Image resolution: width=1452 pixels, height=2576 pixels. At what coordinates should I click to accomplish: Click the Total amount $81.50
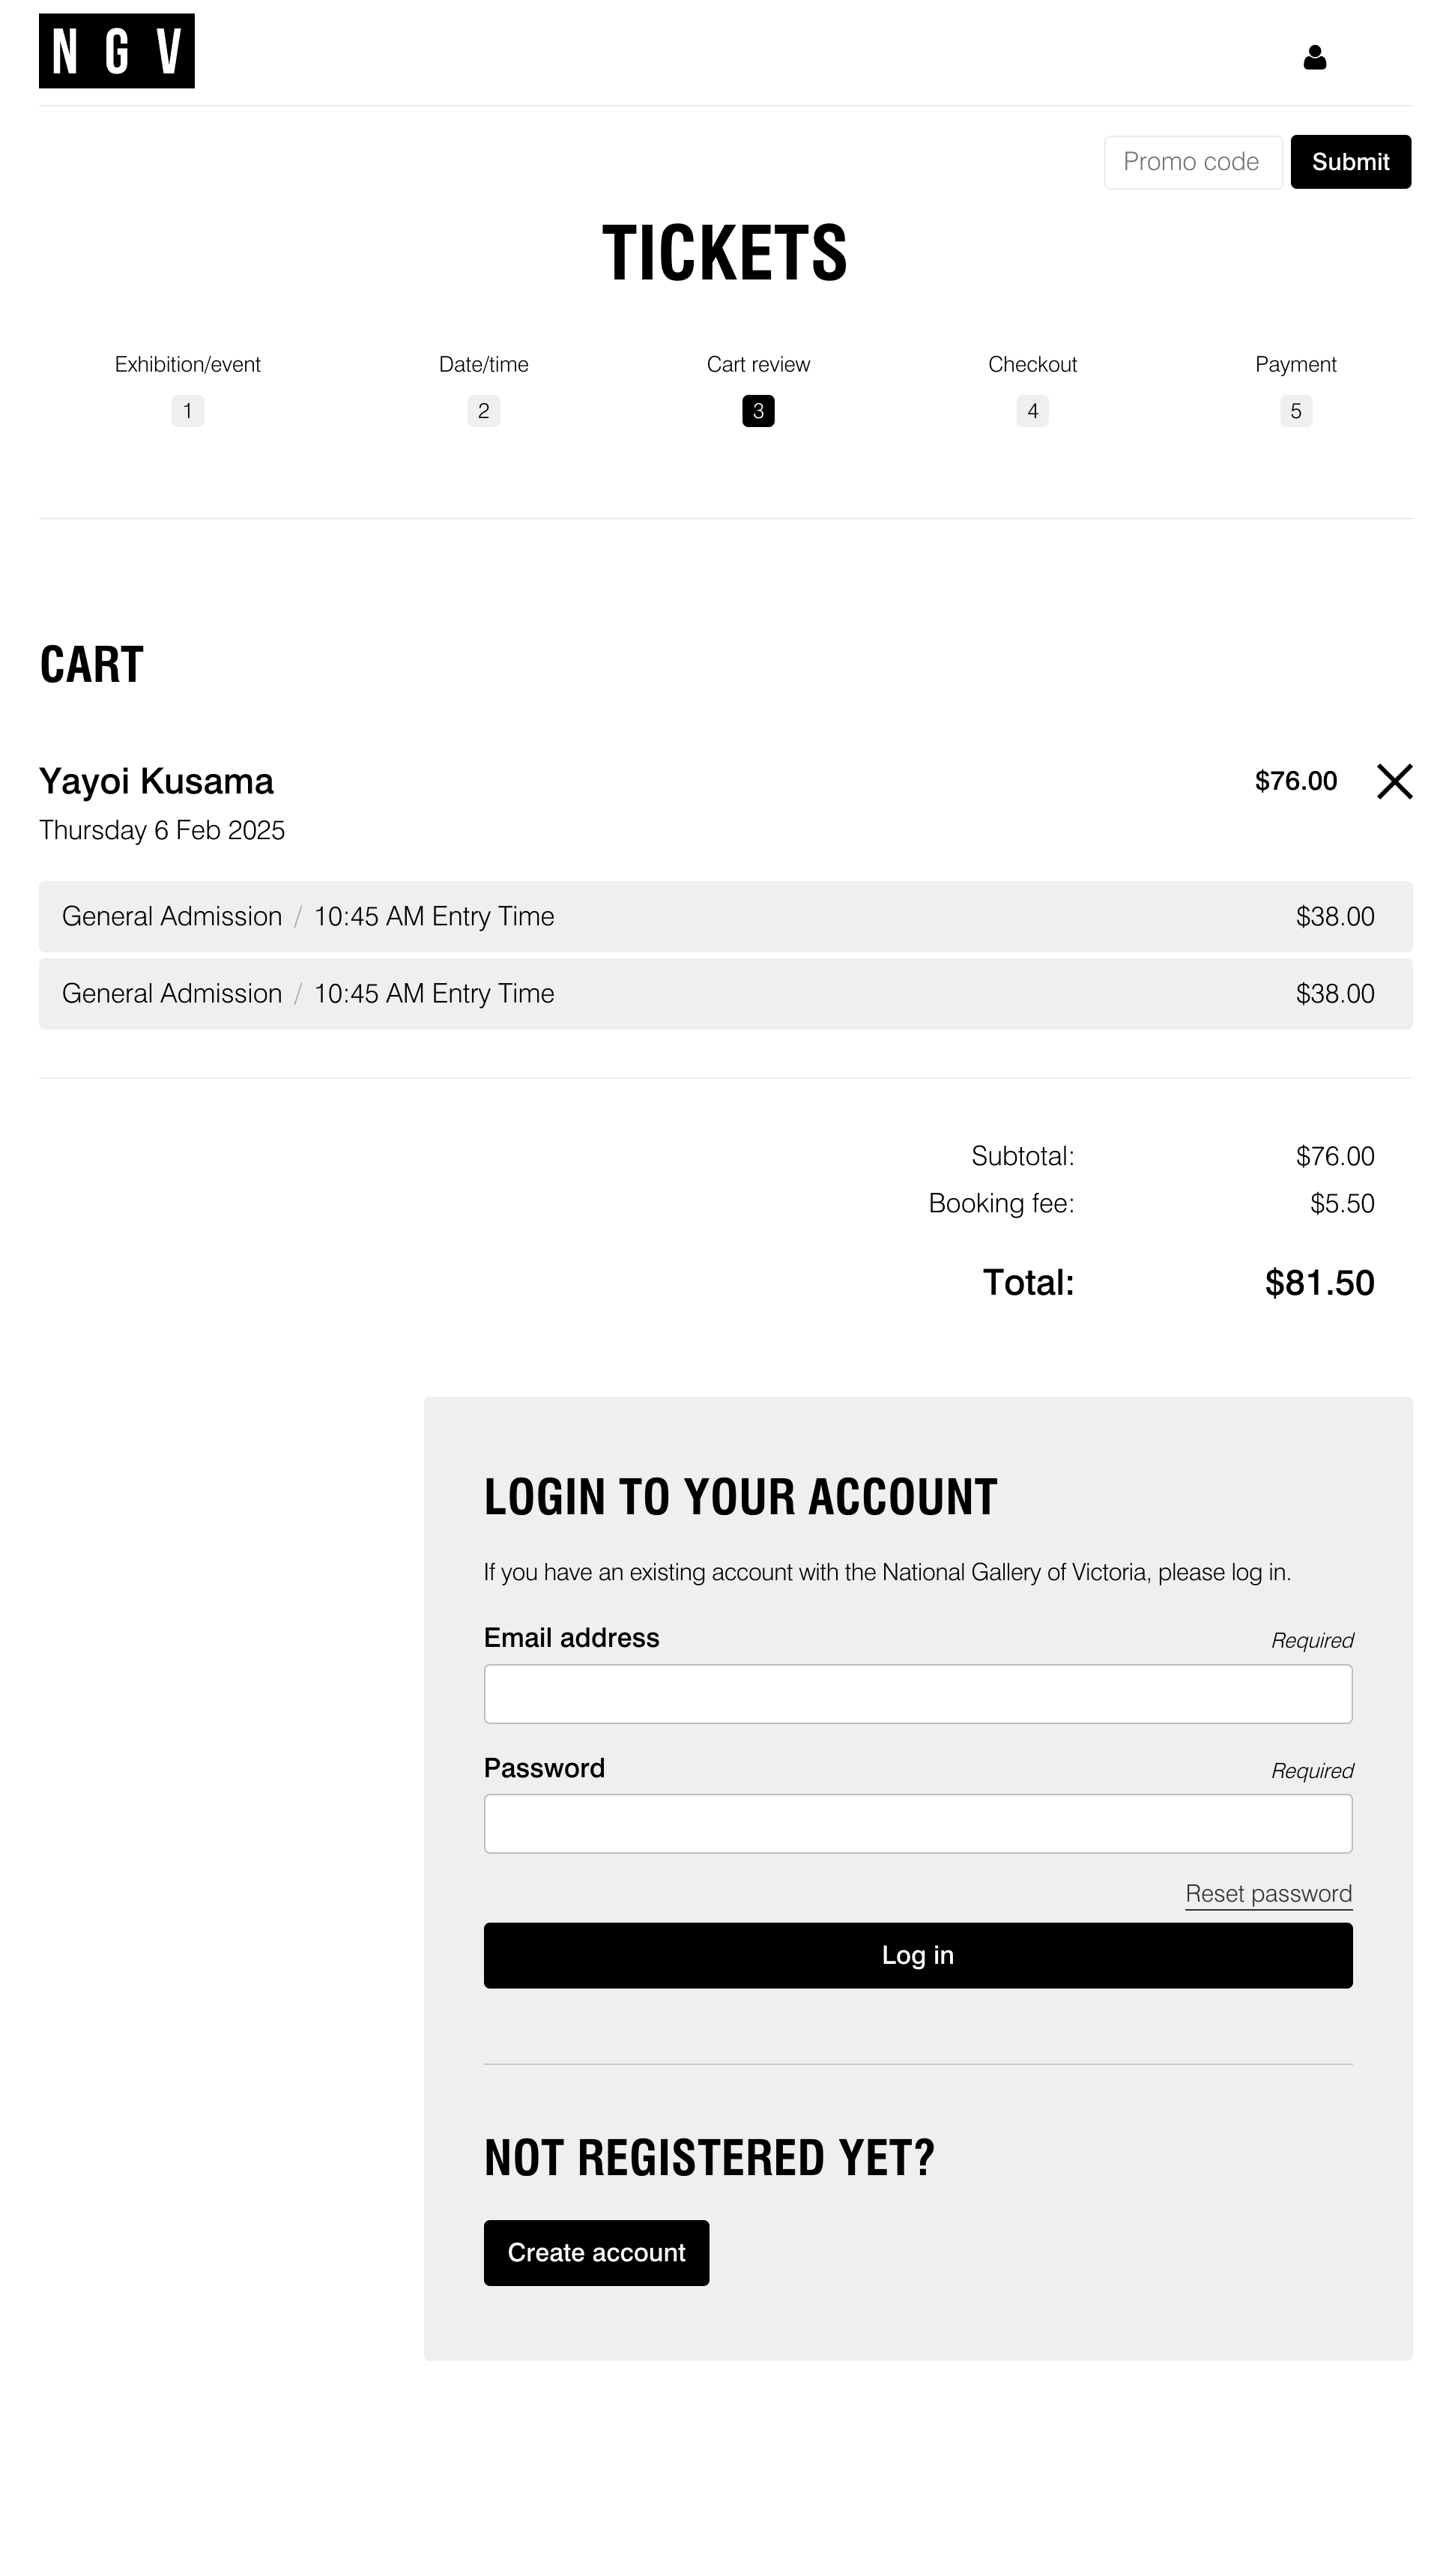tap(1319, 1283)
